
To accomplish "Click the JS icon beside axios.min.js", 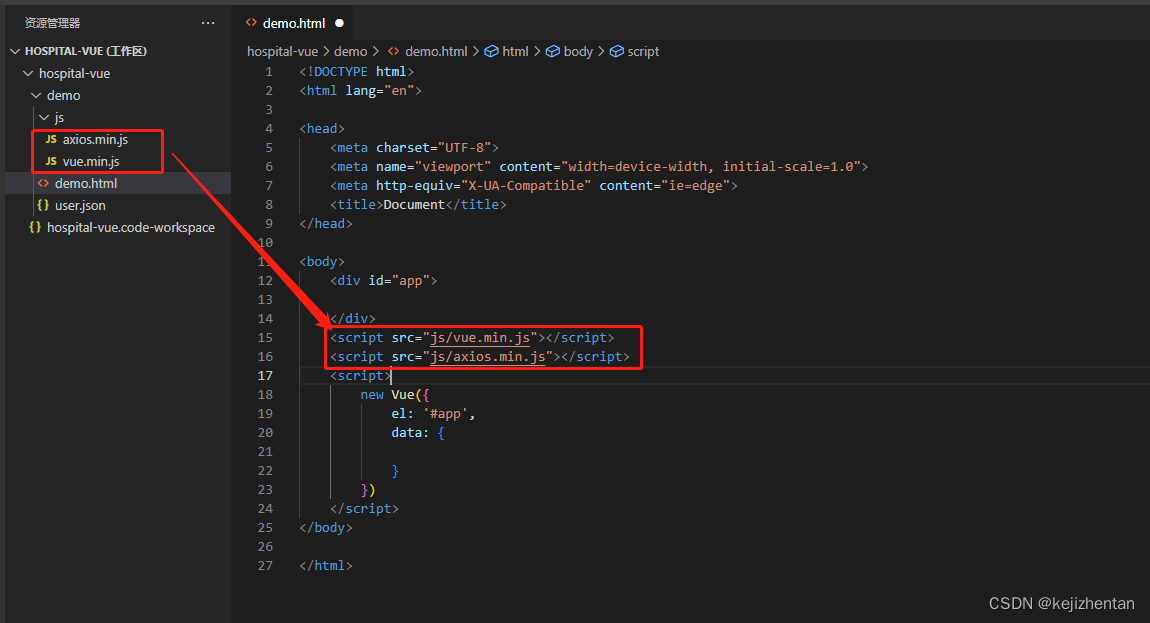I will pos(51,139).
